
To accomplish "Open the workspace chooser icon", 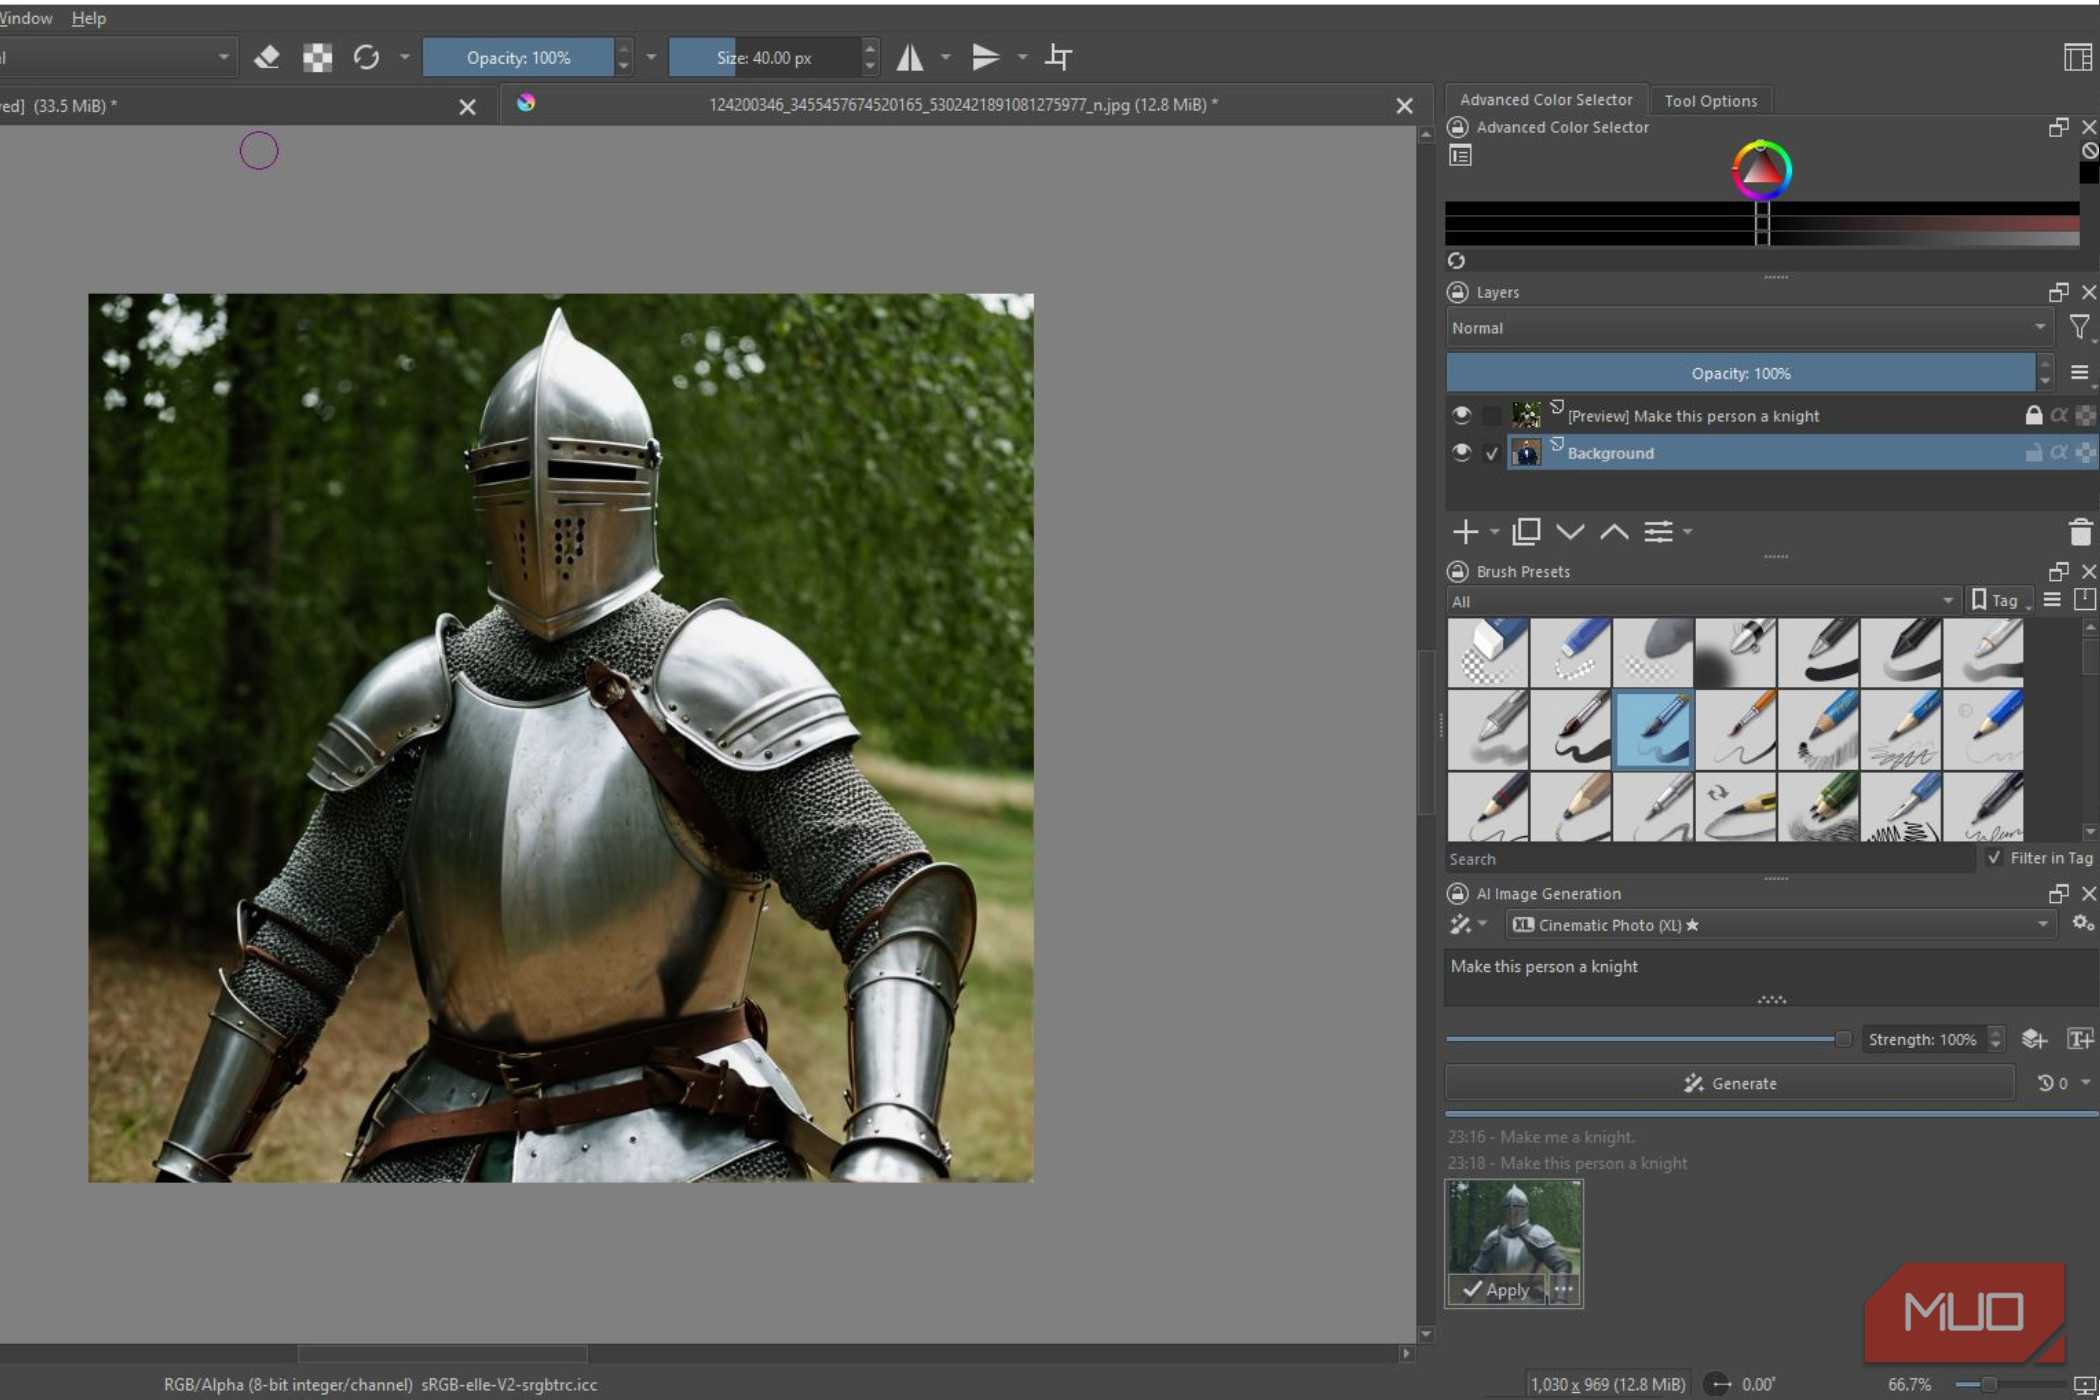I will coord(2078,58).
